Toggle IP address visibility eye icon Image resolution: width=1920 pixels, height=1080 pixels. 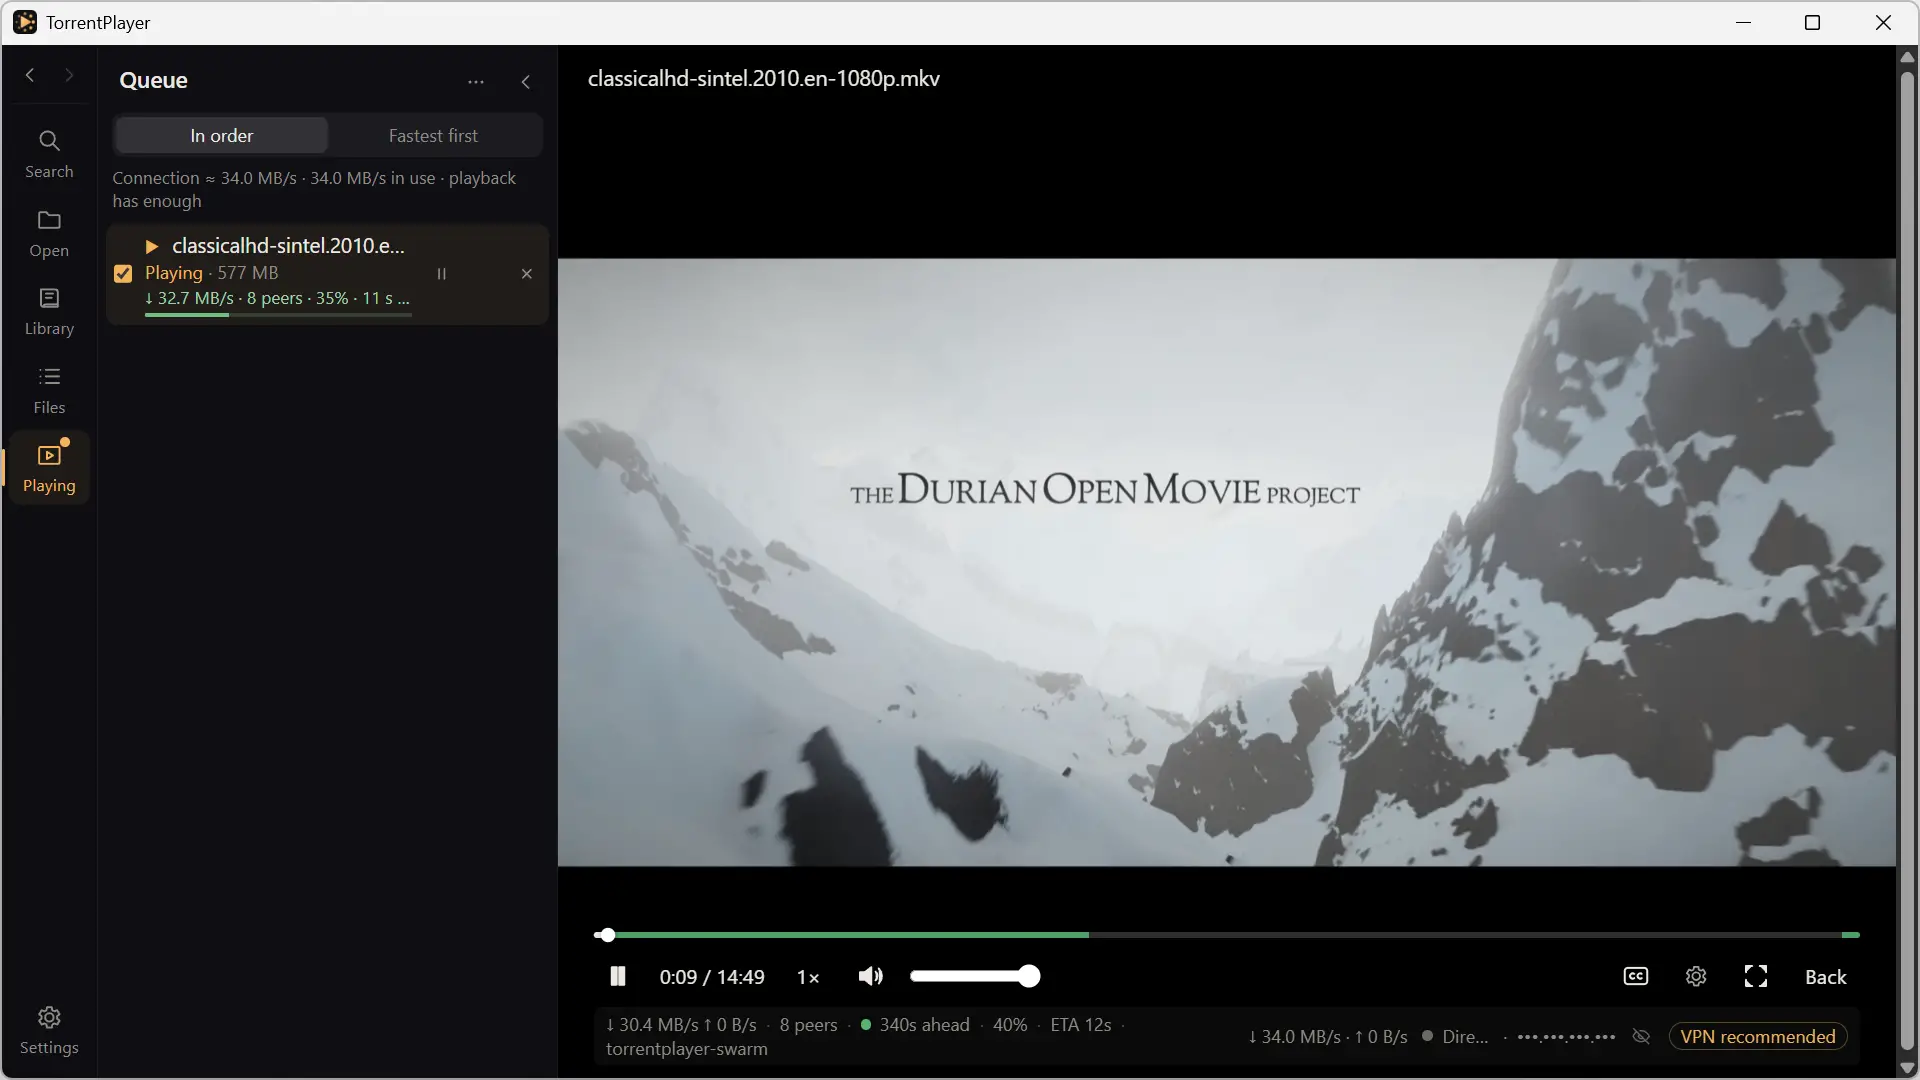click(1641, 1037)
